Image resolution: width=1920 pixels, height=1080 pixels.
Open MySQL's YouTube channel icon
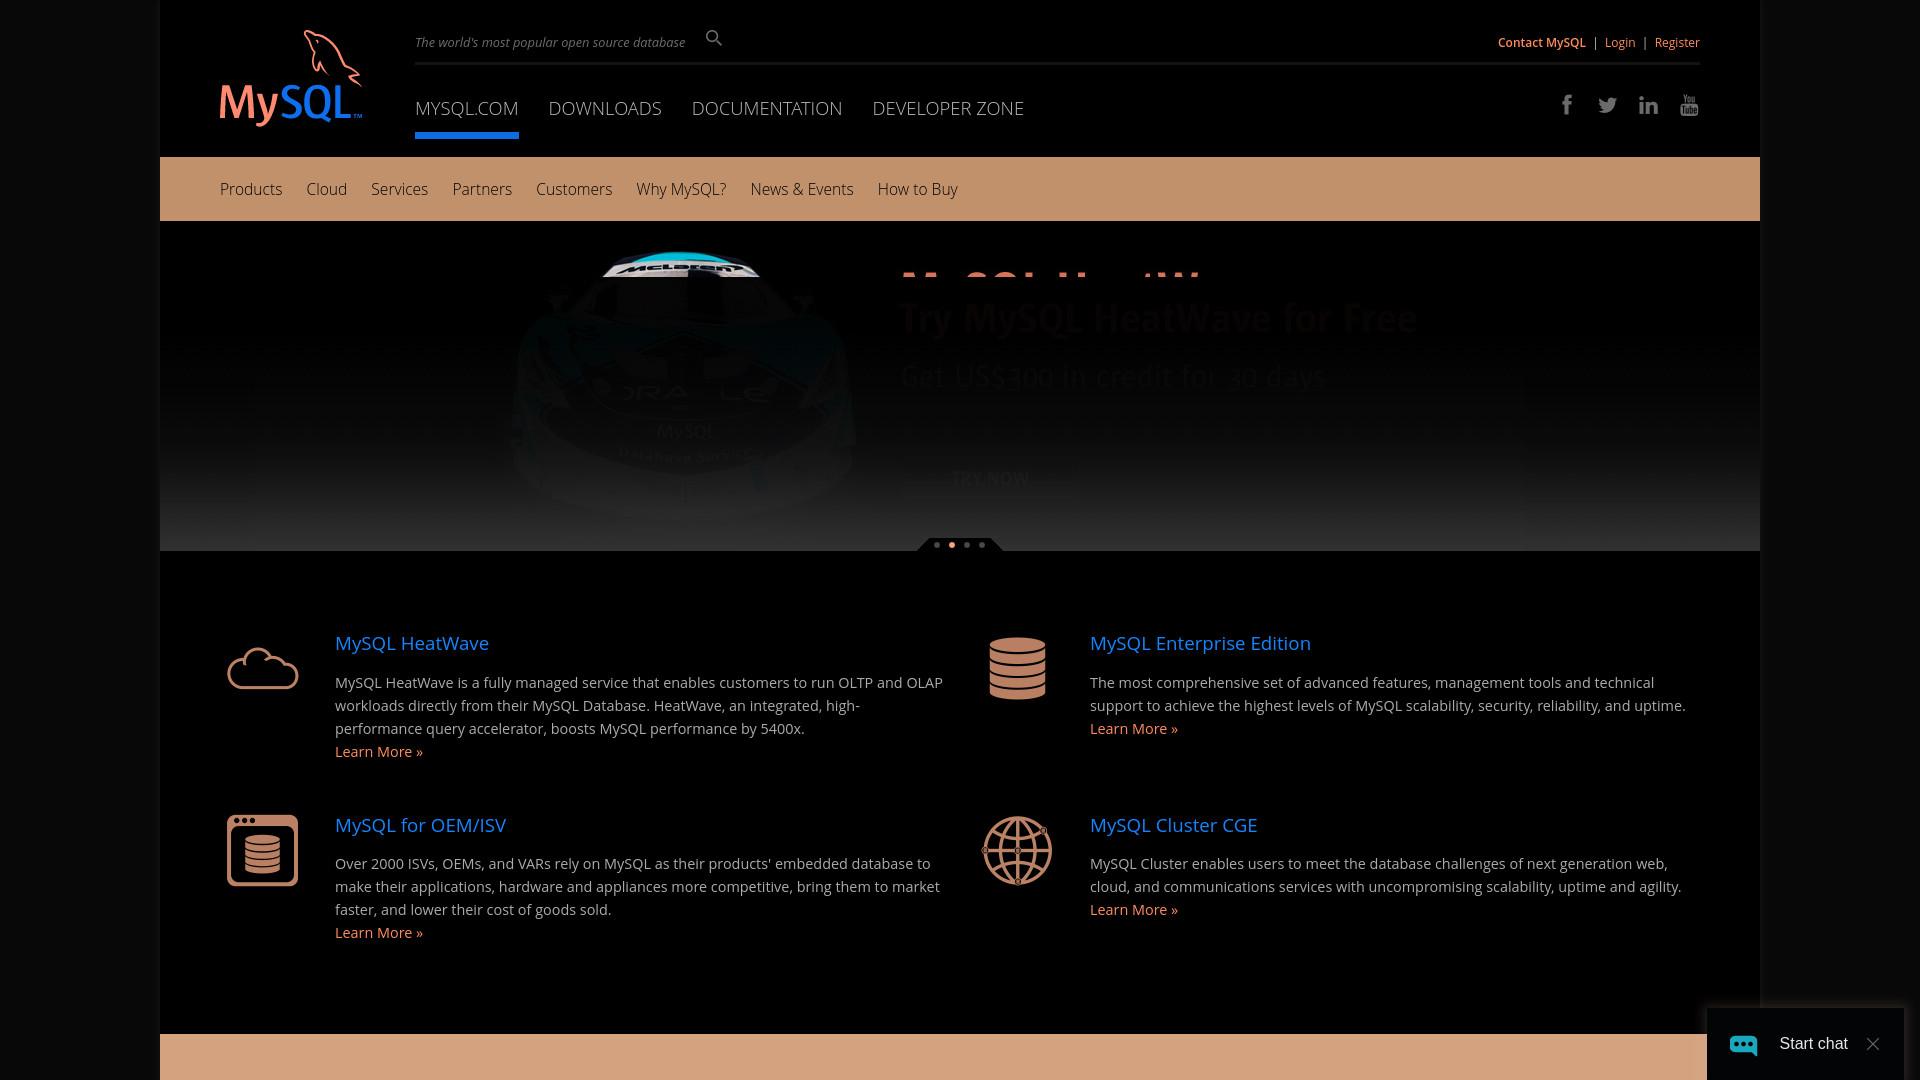click(x=1689, y=105)
